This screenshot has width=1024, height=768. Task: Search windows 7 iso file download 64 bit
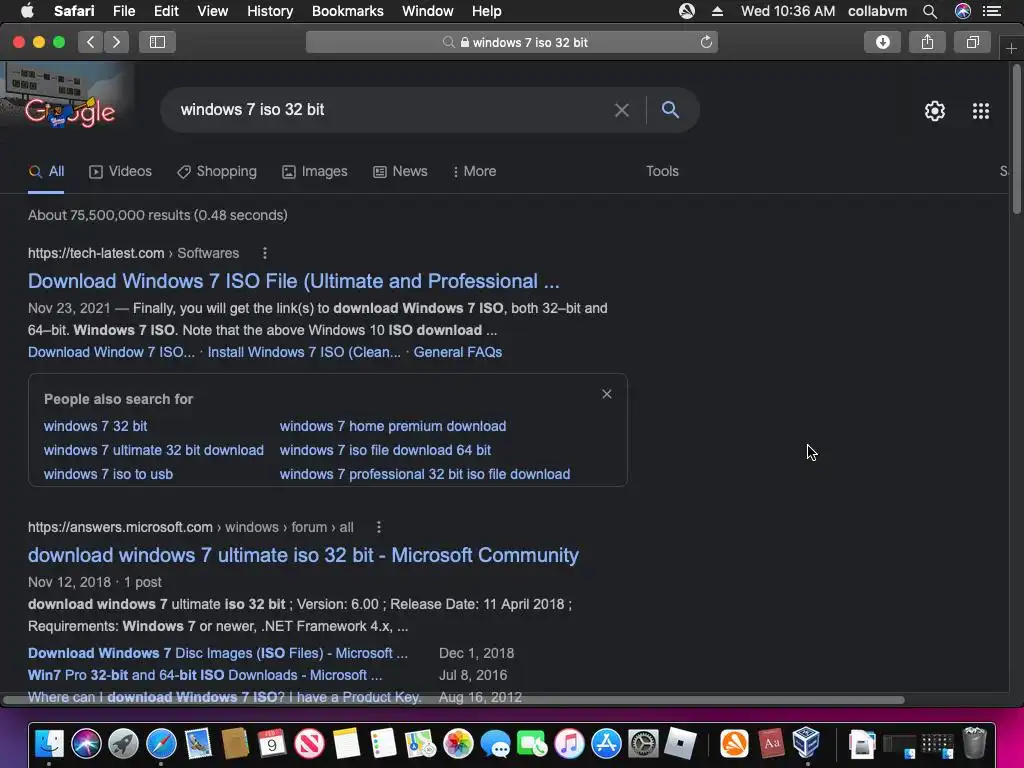point(385,450)
